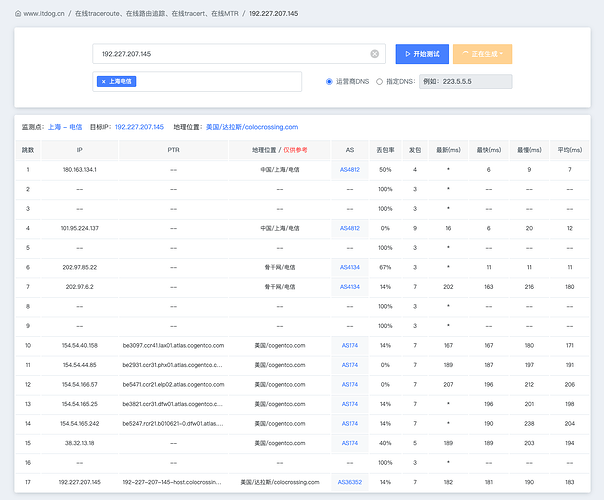Click IP cell 154.54.166.57
This screenshot has height=500, width=604.
(x=80, y=384)
